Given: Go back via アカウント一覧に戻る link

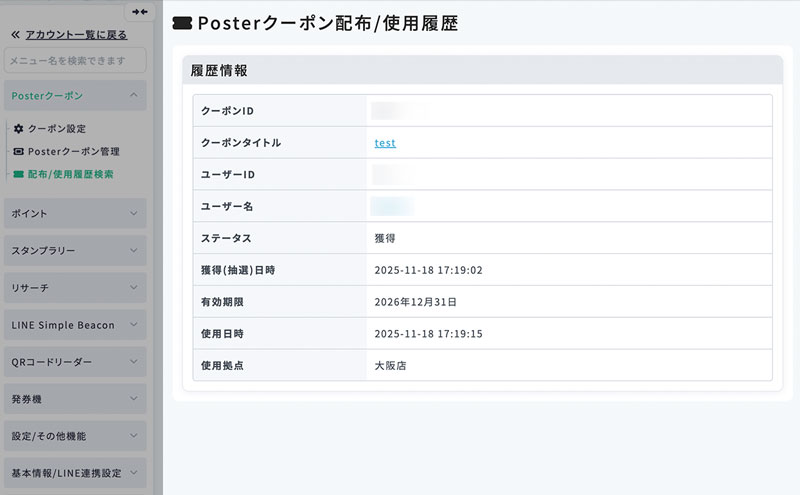Looking at the screenshot, I should coord(76,35).
